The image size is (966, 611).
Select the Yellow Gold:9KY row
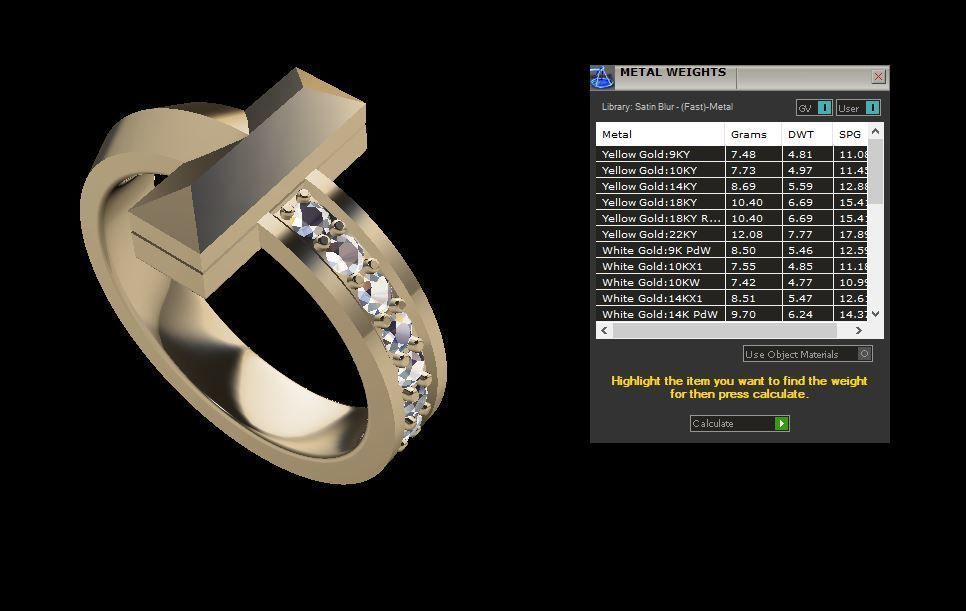(731, 154)
